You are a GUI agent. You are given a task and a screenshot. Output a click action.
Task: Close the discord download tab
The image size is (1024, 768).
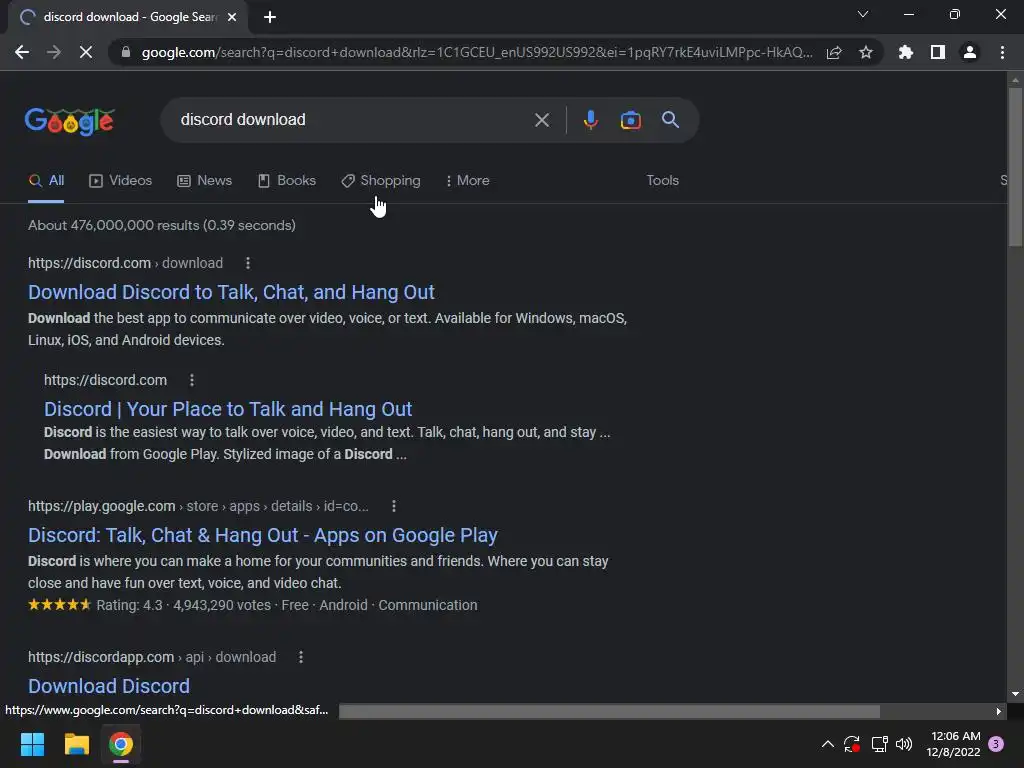pos(232,17)
